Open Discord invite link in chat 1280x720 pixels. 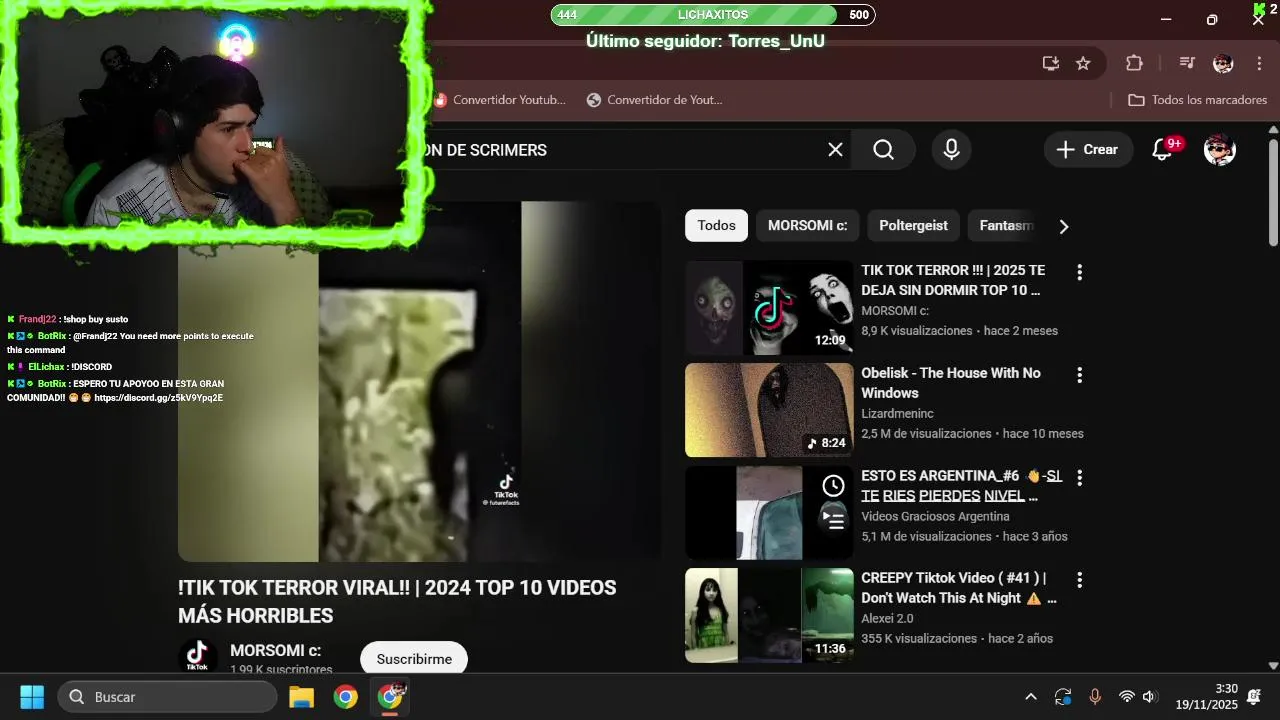[x=158, y=398]
